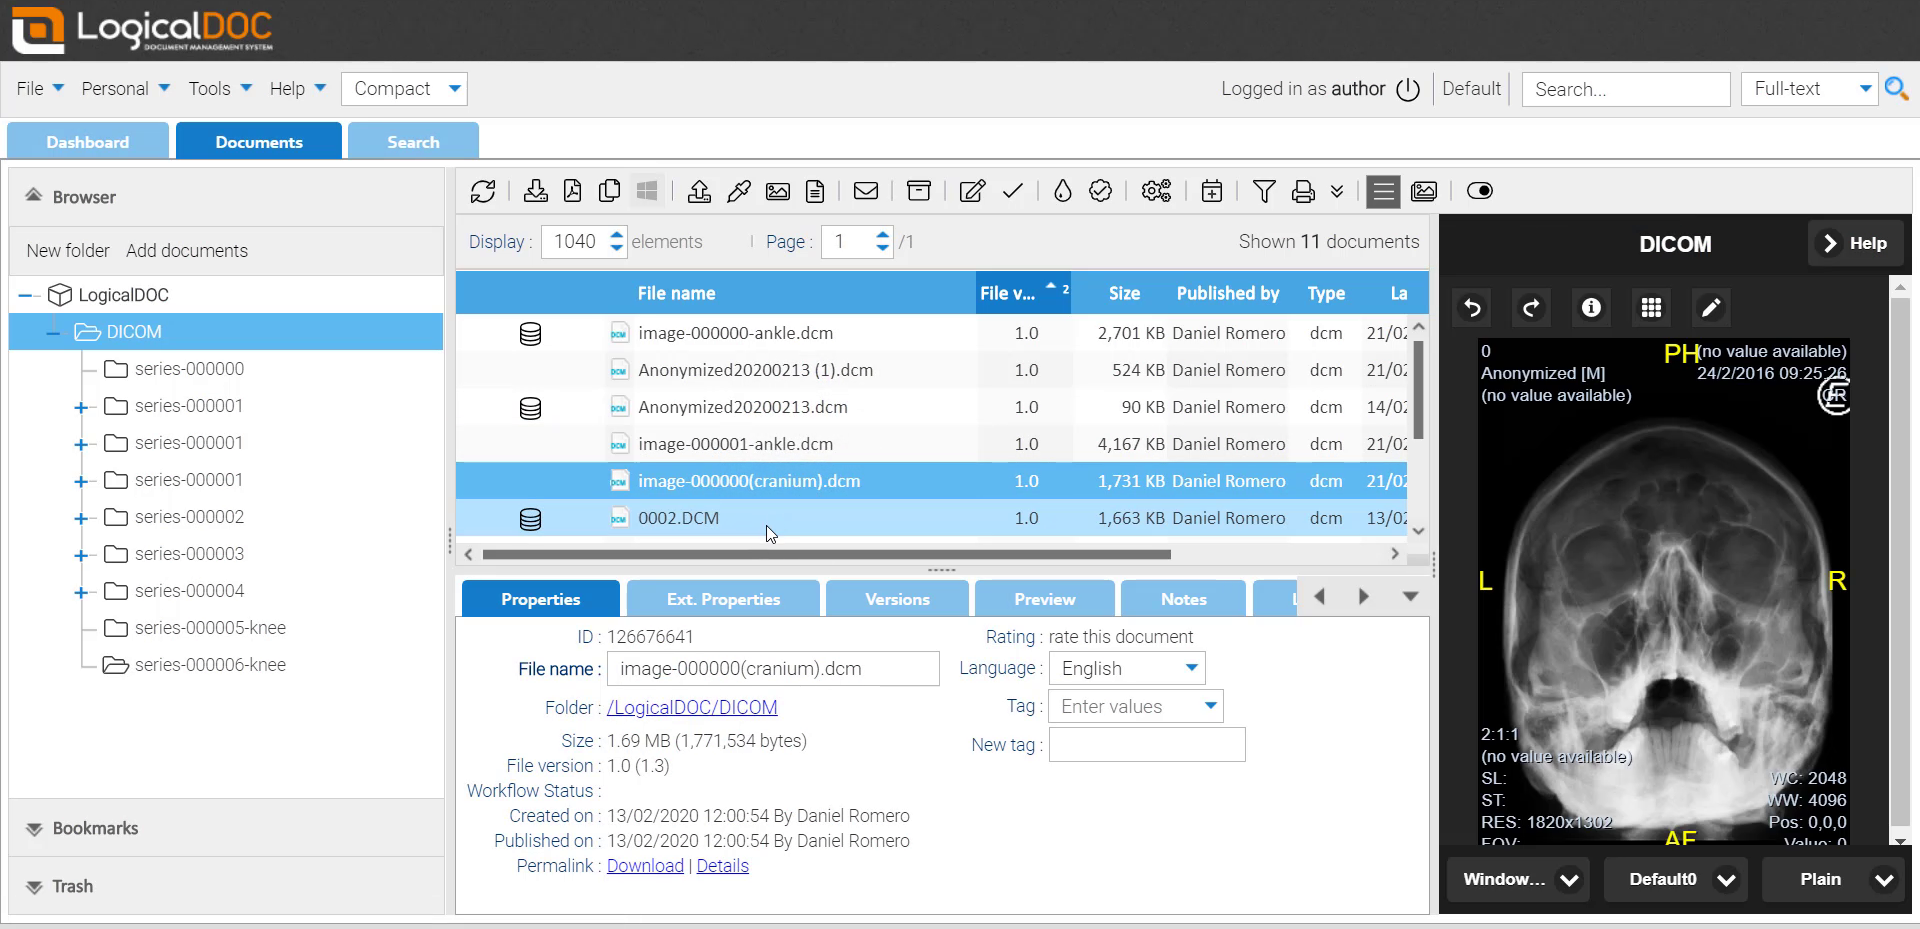Click the DICOM viewer info icon
The height and width of the screenshot is (929, 1920).
1591,308
